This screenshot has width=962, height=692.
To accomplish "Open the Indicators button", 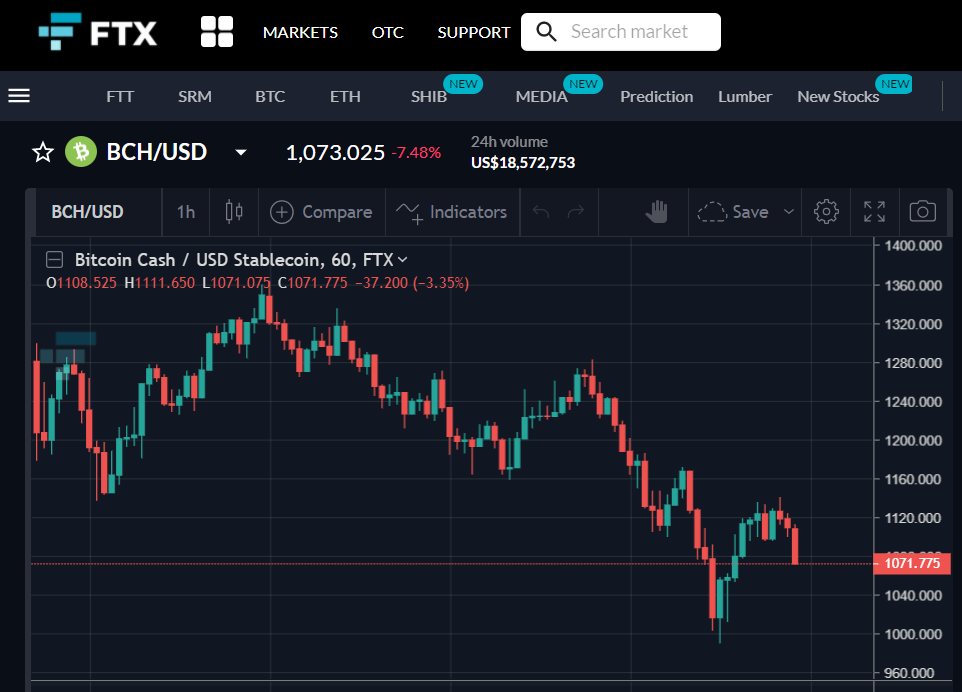I will pyautogui.click(x=452, y=212).
